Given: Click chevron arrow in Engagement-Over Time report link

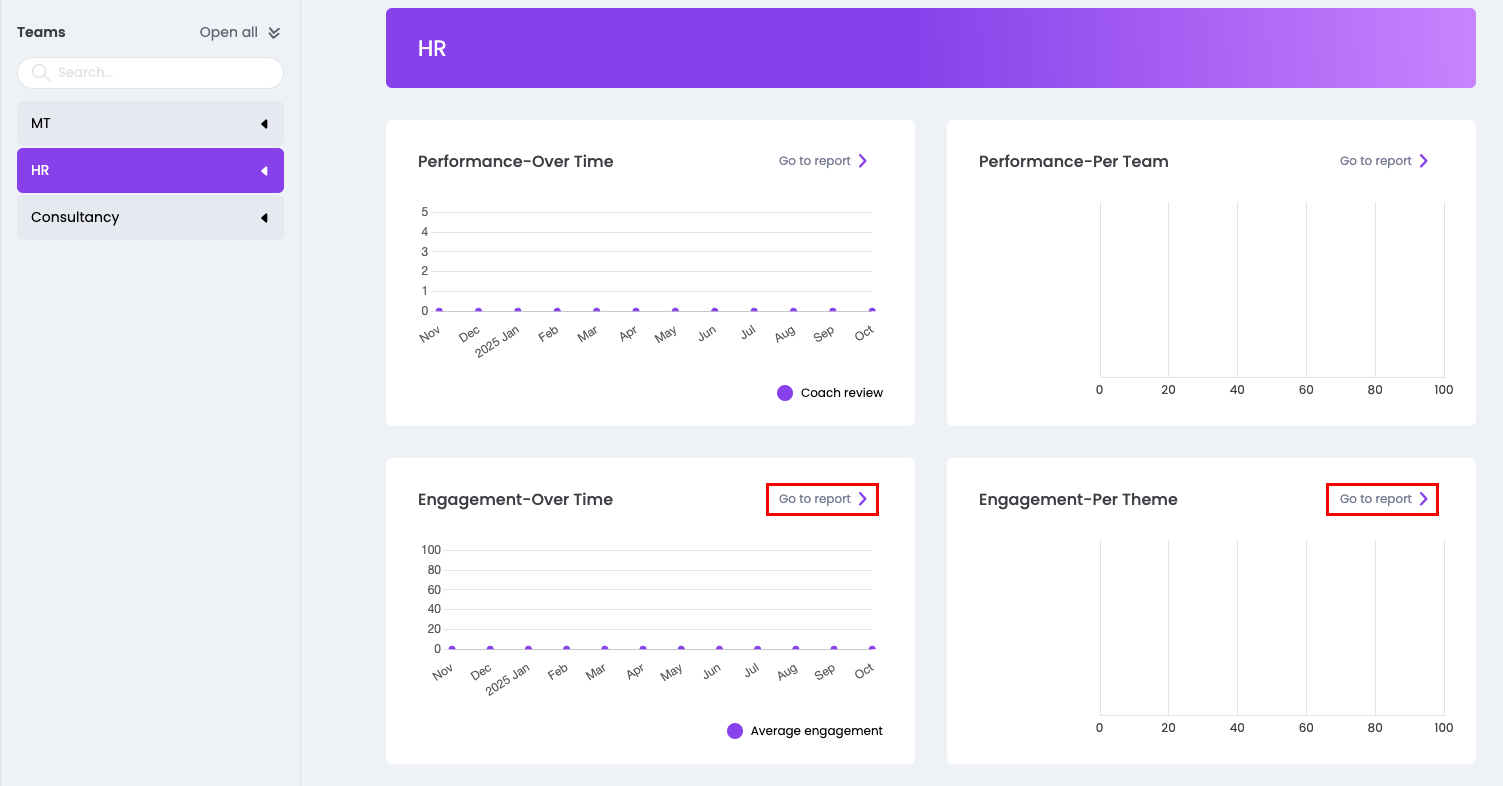Looking at the screenshot, I should [x=863, y=499].
